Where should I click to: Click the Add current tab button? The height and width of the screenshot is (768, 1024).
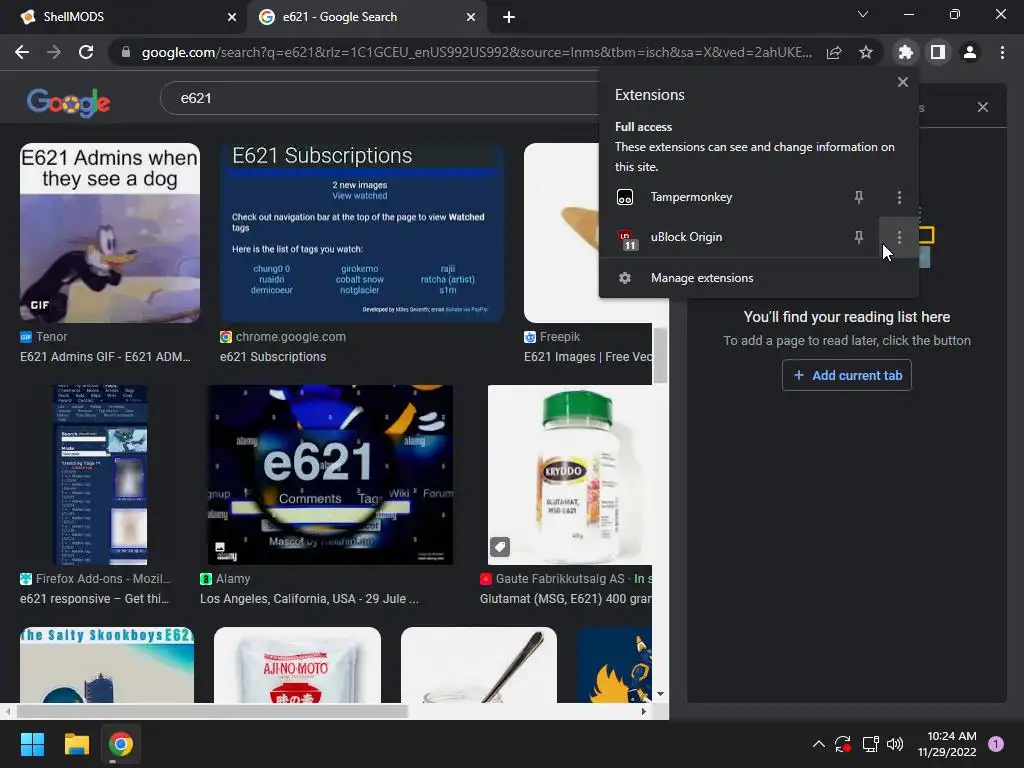pyautogui.click(x=847, y=376)
